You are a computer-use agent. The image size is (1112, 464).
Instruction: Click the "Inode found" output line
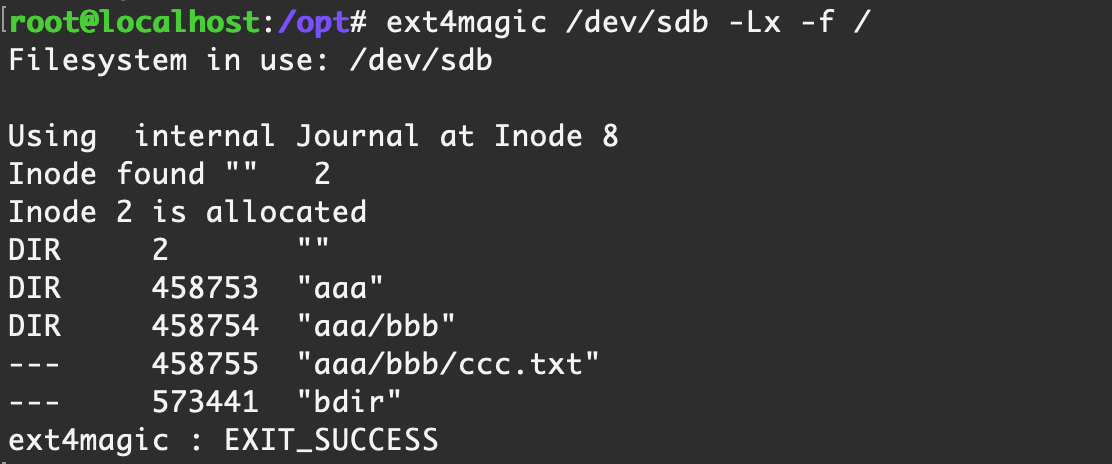[x=169, y=174]
